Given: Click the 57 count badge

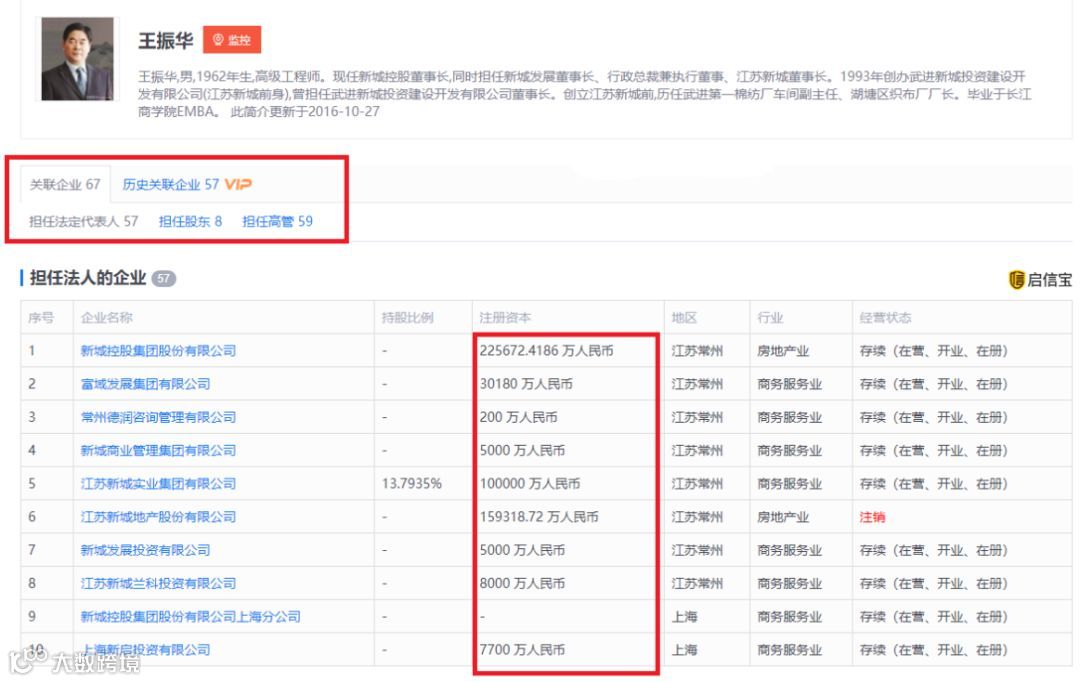Looking at the screenshot, I should point(163,278).
